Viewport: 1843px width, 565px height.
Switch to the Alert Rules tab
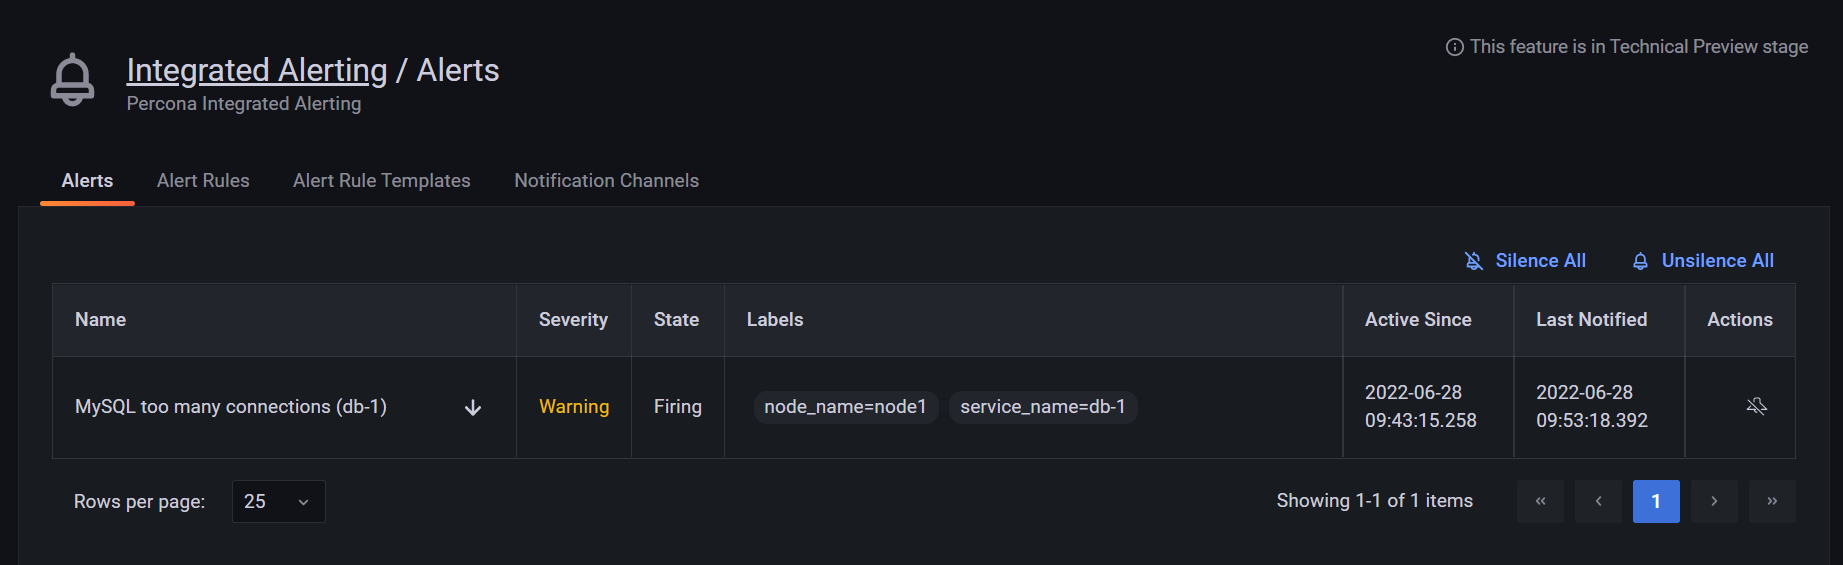tap(203, 181)
